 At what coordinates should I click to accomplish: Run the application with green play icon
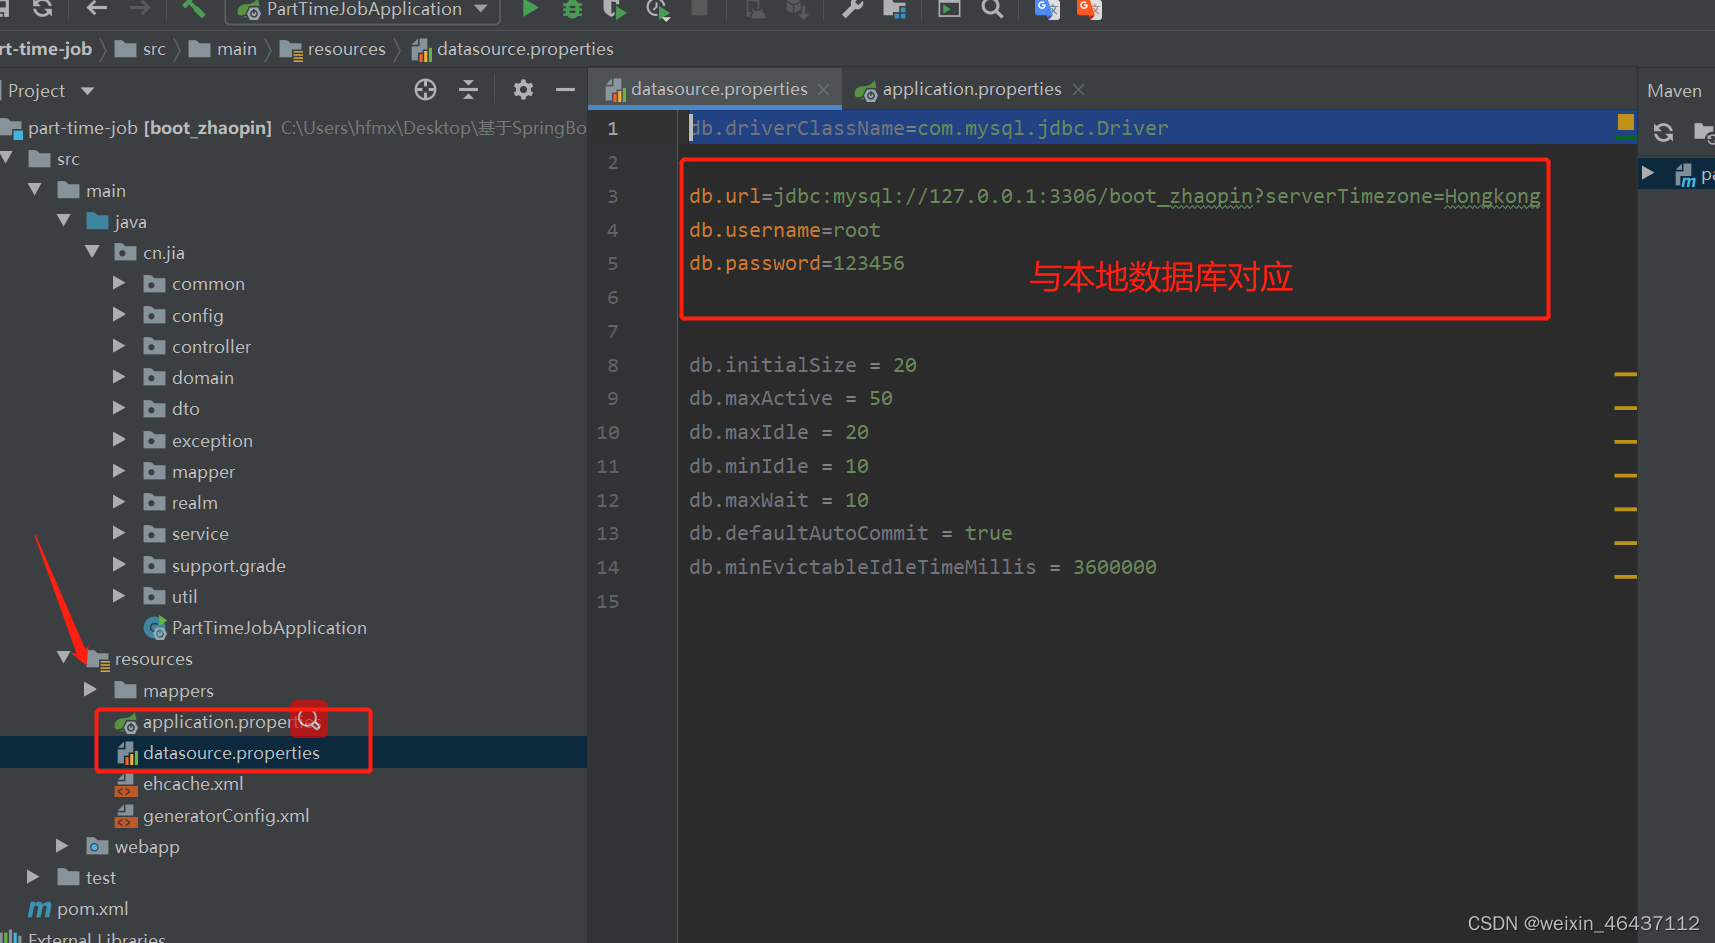pyautogui.click(x=530, y=9)
